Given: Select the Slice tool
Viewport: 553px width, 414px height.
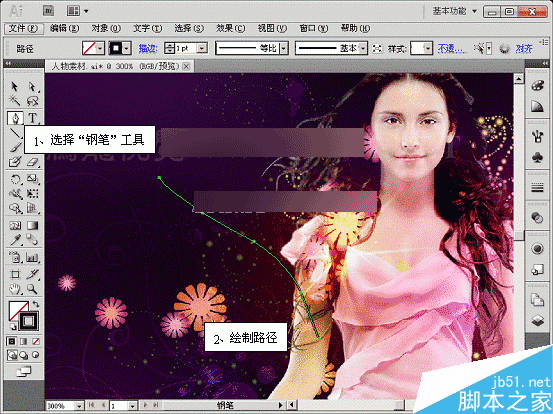Looking at the screenshot, I should [x=32, y=274].
